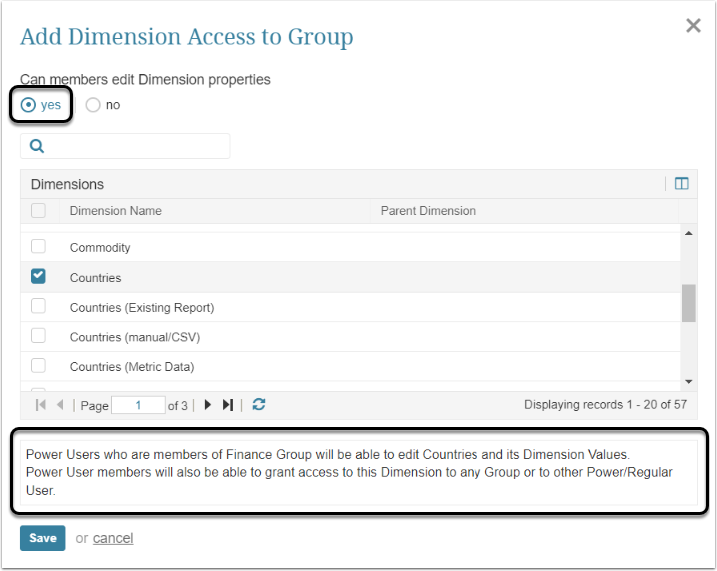Viewport: 717px width, 571px height.
Task: Check the Commodity dimension checkbox
Action: point(38,247)
